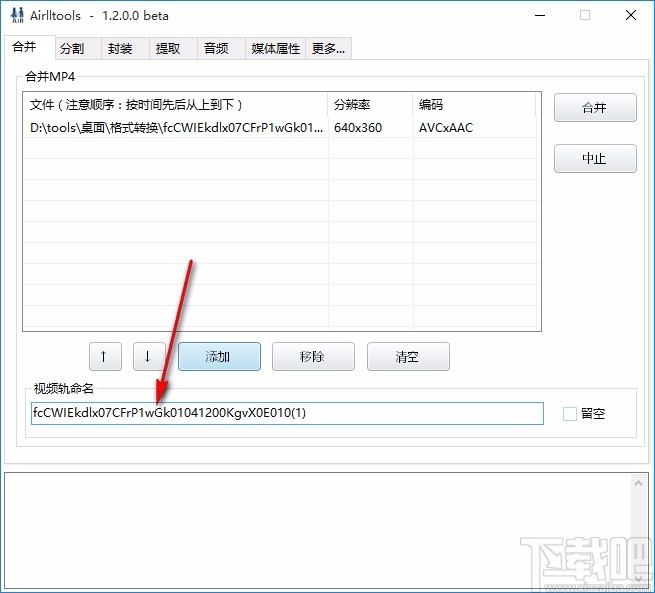Click the AVCxAAC codec cell
This screenshot has width=655, height=593.
pyautogui.click(x=446, y=127)
